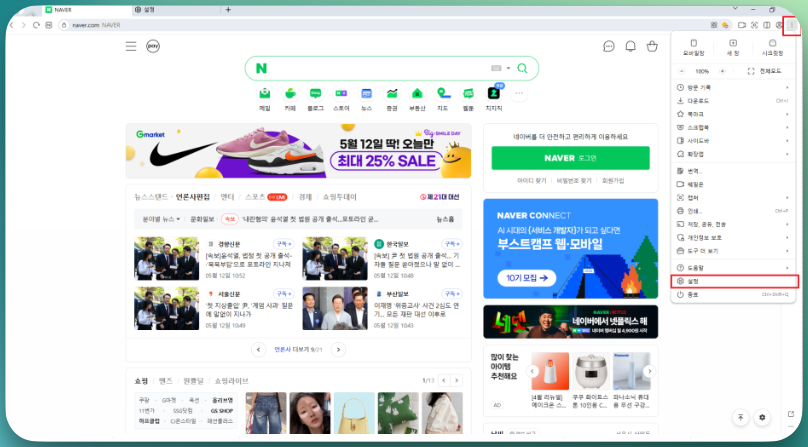Show more shortcuts via ellipsis icon
This screenshot has height=447, width=808.
pos(519,94)
